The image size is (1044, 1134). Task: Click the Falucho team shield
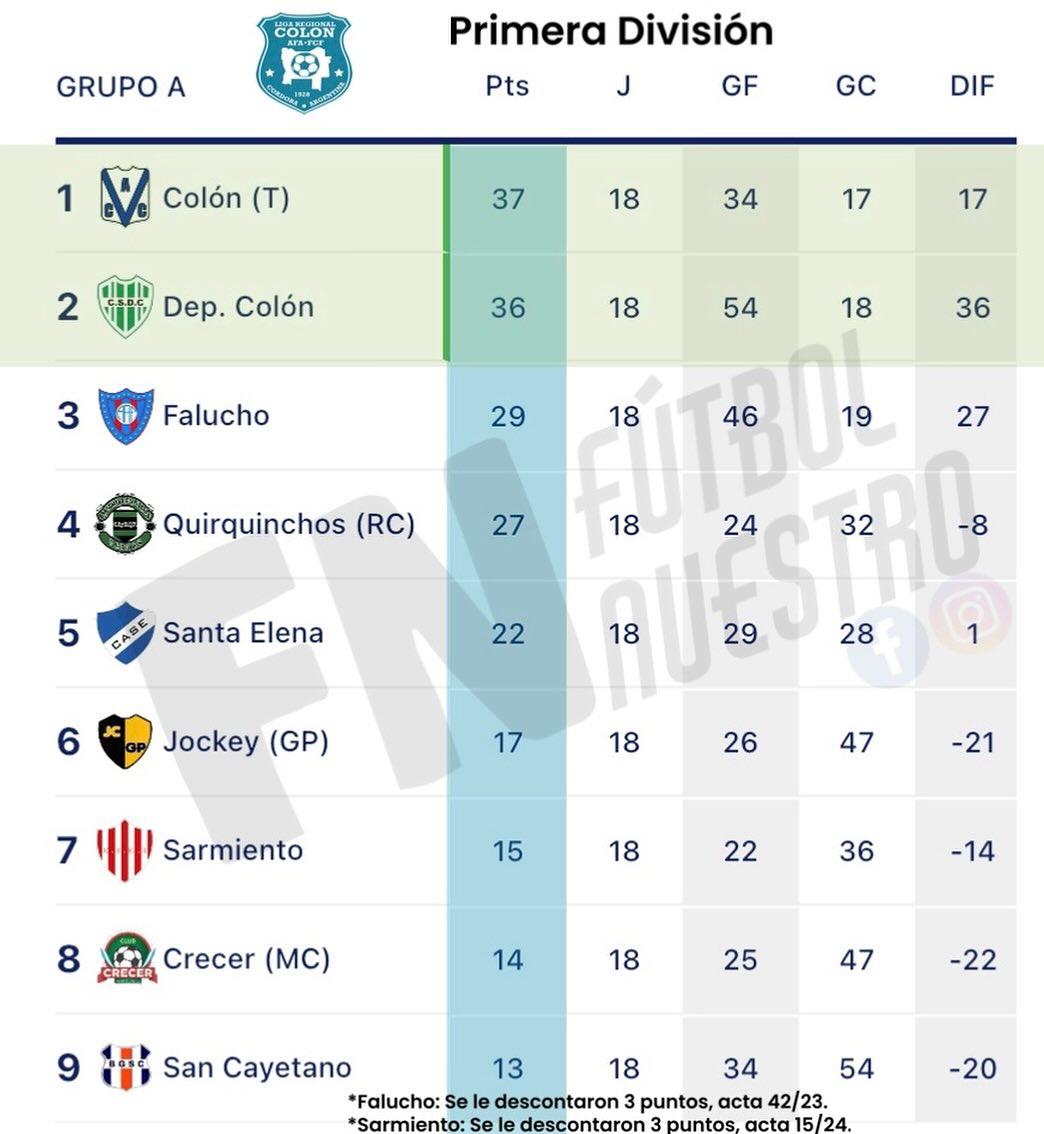pos(125,415)
